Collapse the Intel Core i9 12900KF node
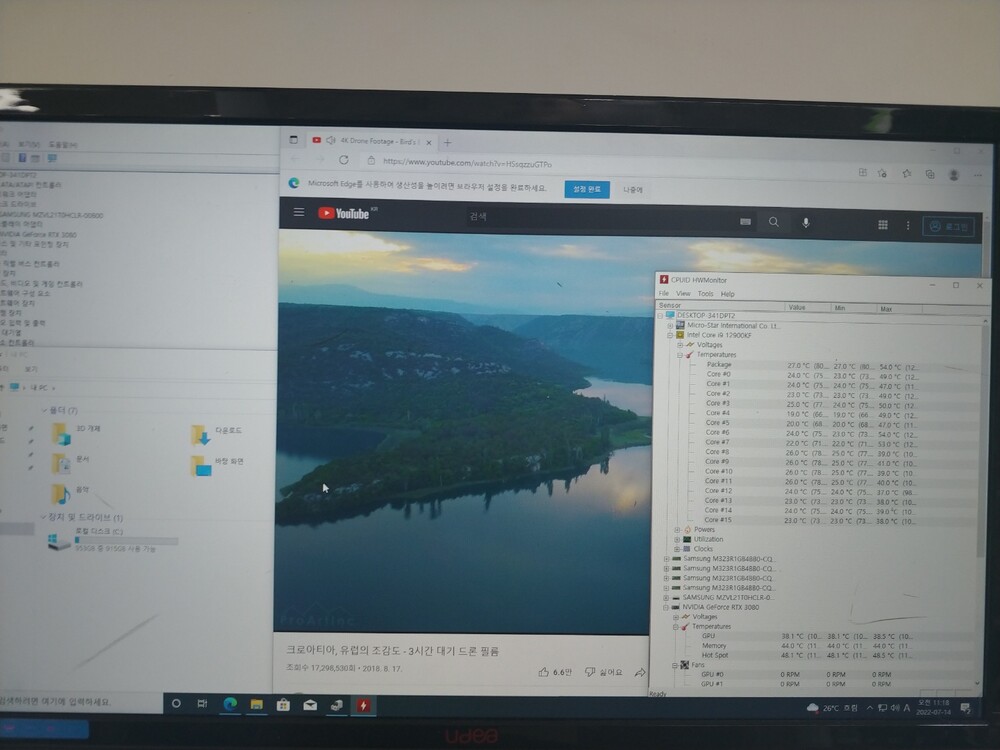Viewport: 1000px width, 750px height. coord(670,335)
